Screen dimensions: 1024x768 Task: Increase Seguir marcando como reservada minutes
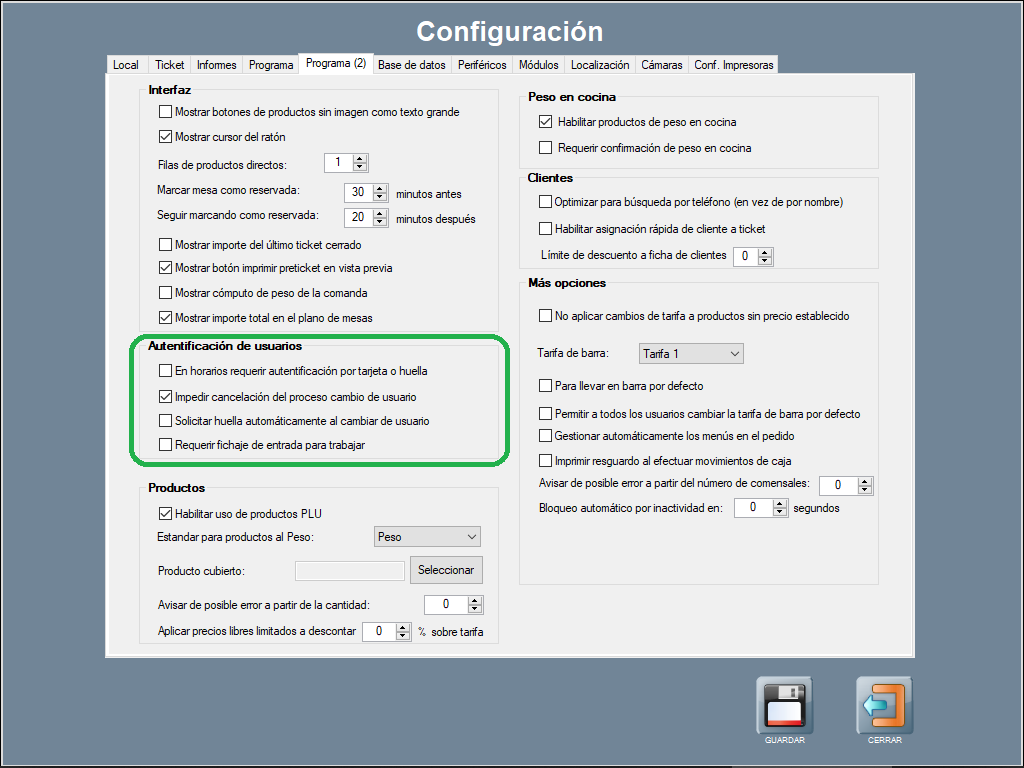(x=380, y=213)
